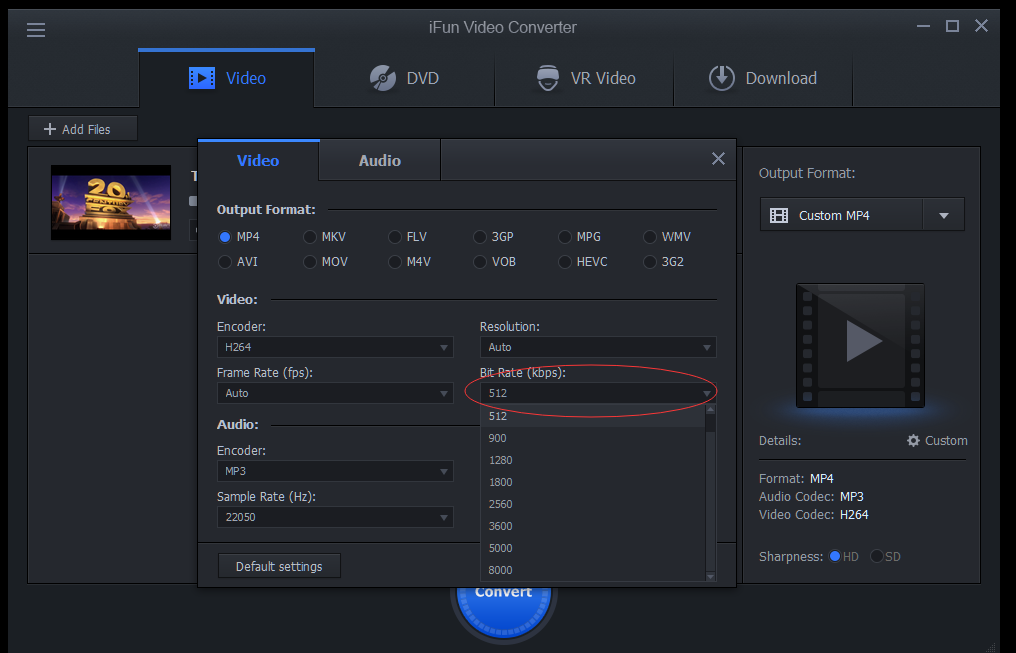Open the DVD tab
Image resolution: width=1016 pixels, height=653 pixels.
(404, 78)
